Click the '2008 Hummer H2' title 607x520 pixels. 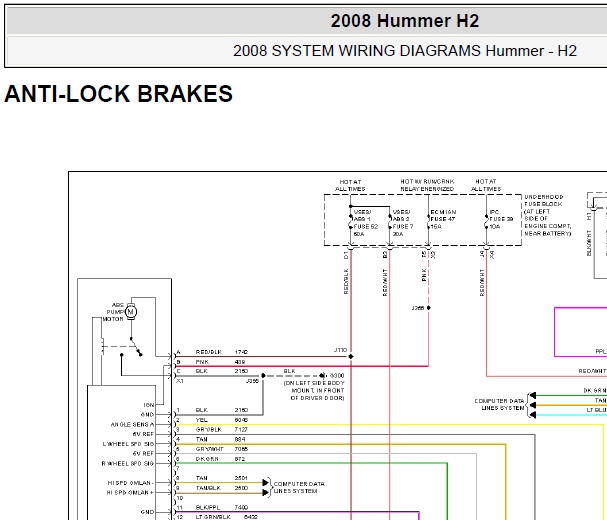tap(405, 21)
